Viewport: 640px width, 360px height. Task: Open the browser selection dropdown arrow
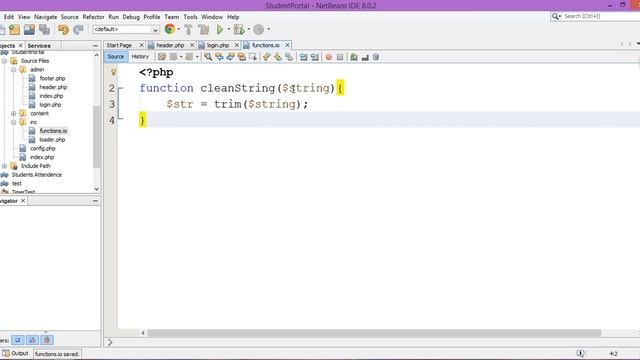178,29
